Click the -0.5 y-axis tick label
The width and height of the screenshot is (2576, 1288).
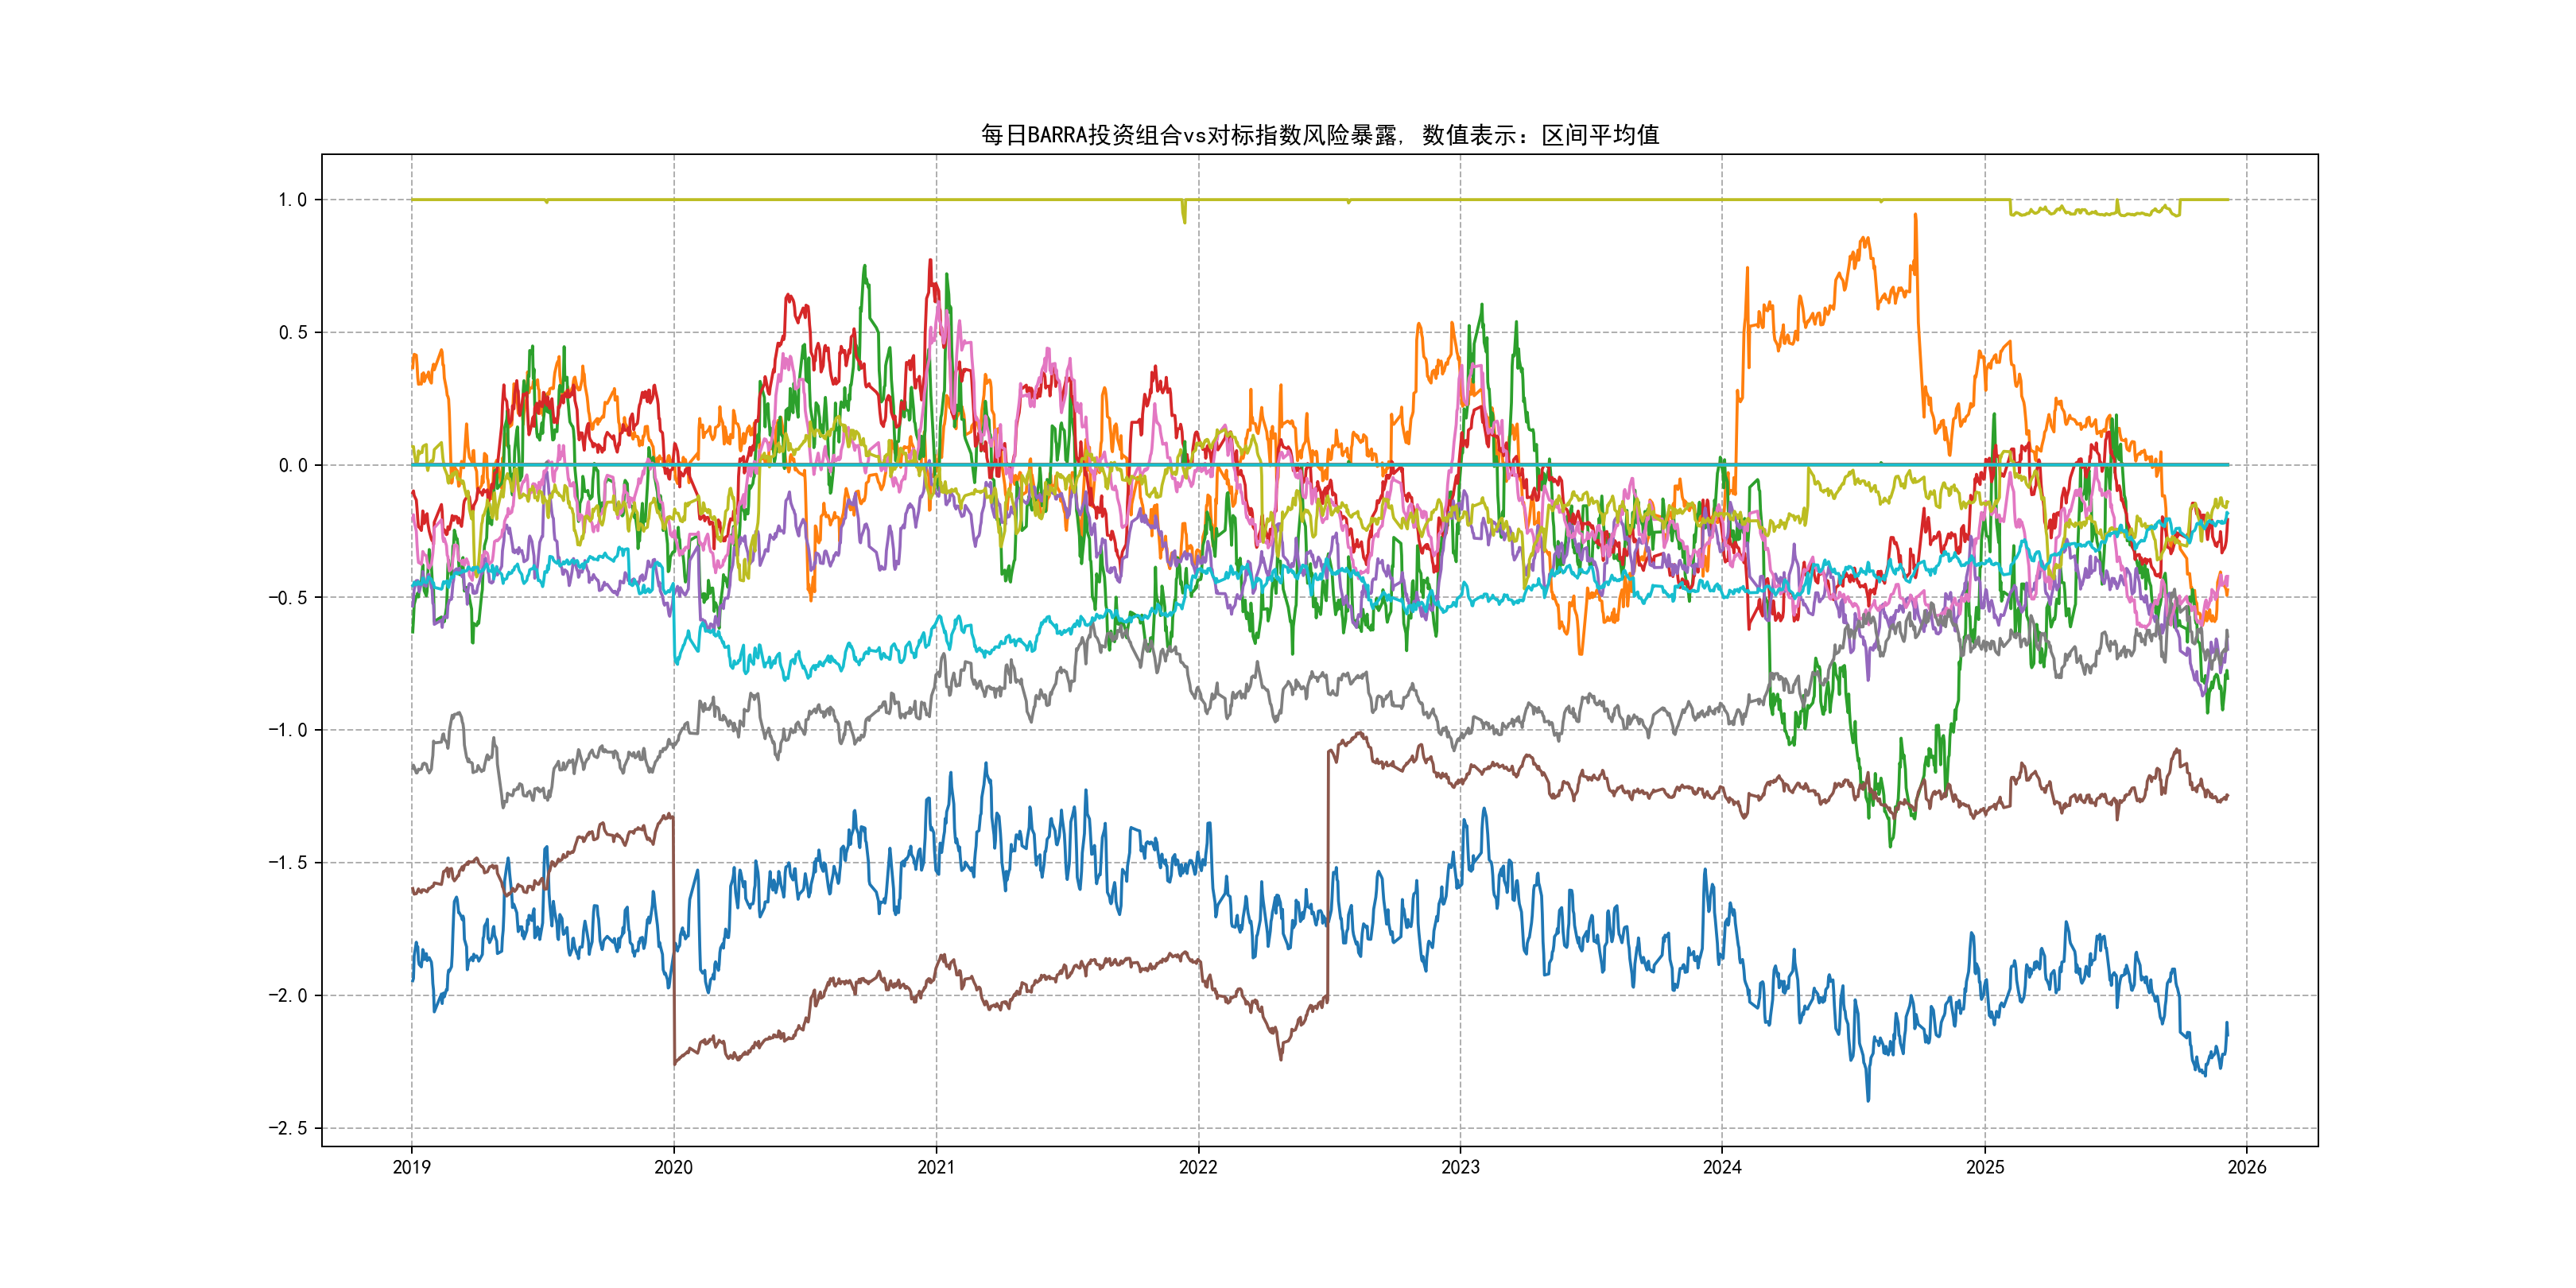click(x=287, y=598)
